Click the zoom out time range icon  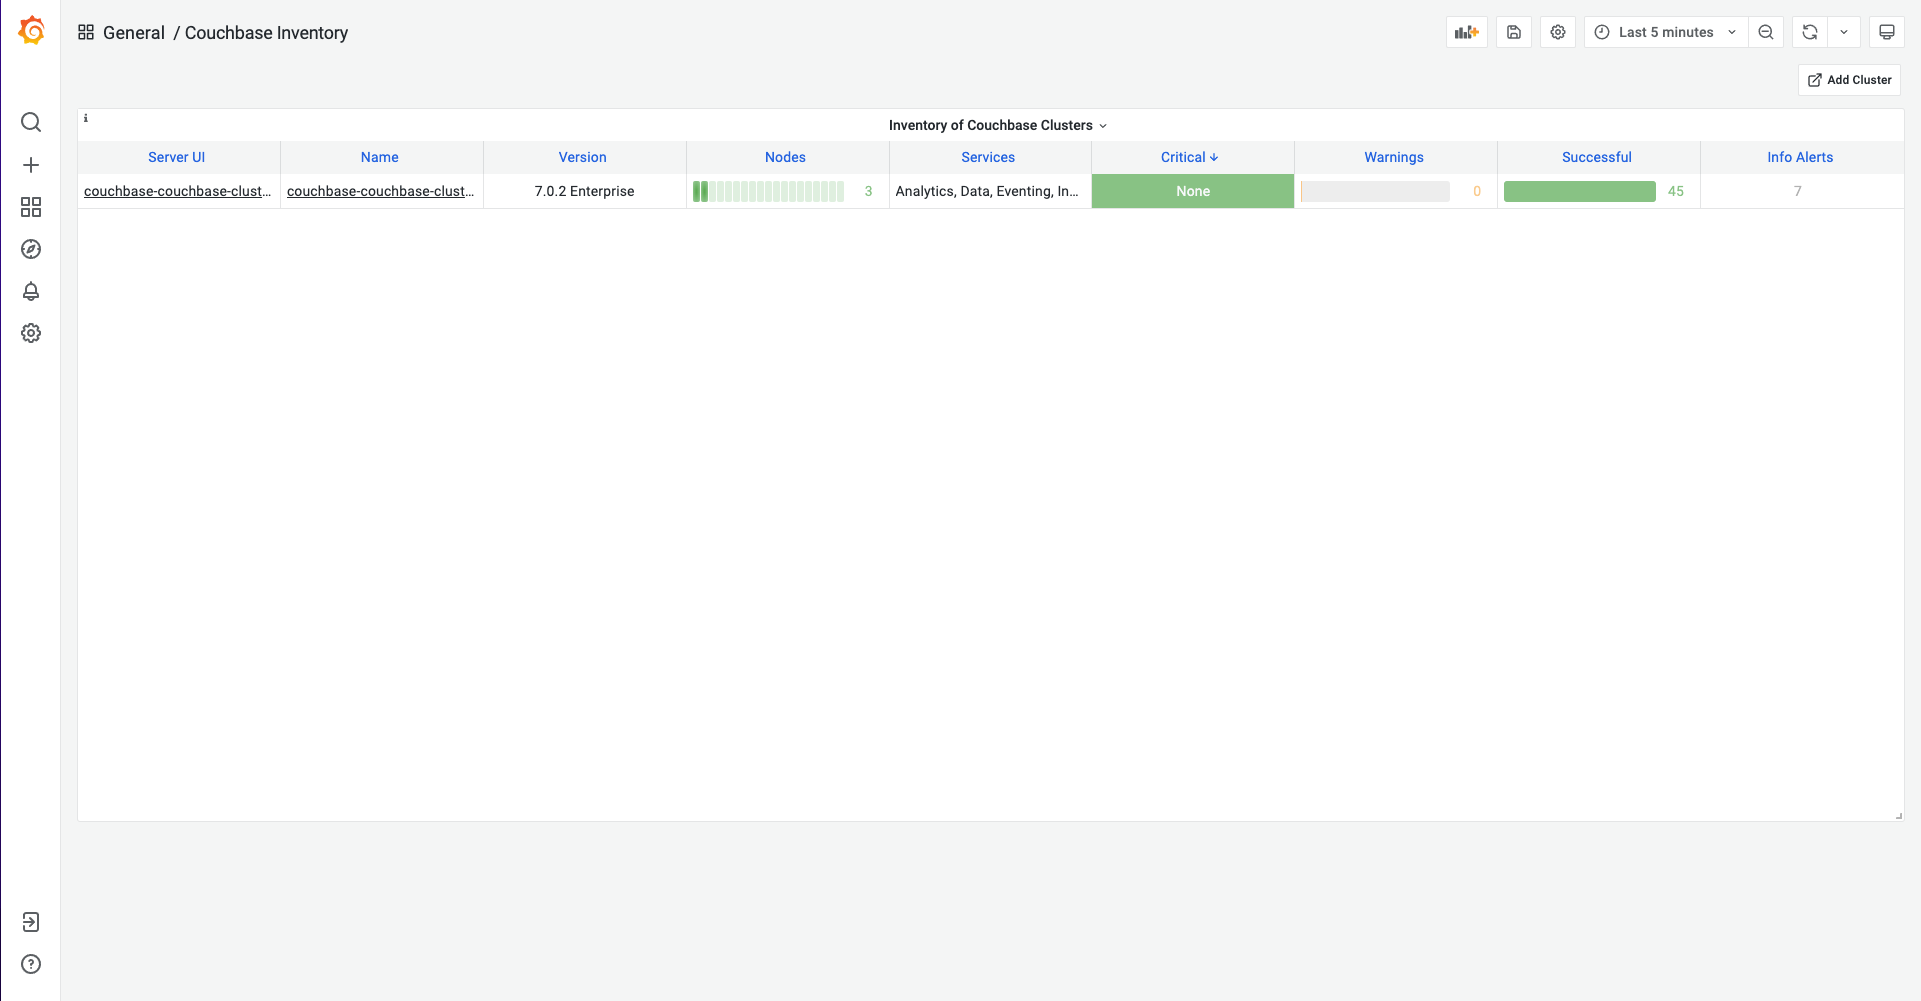click(x=1766, y=32)
